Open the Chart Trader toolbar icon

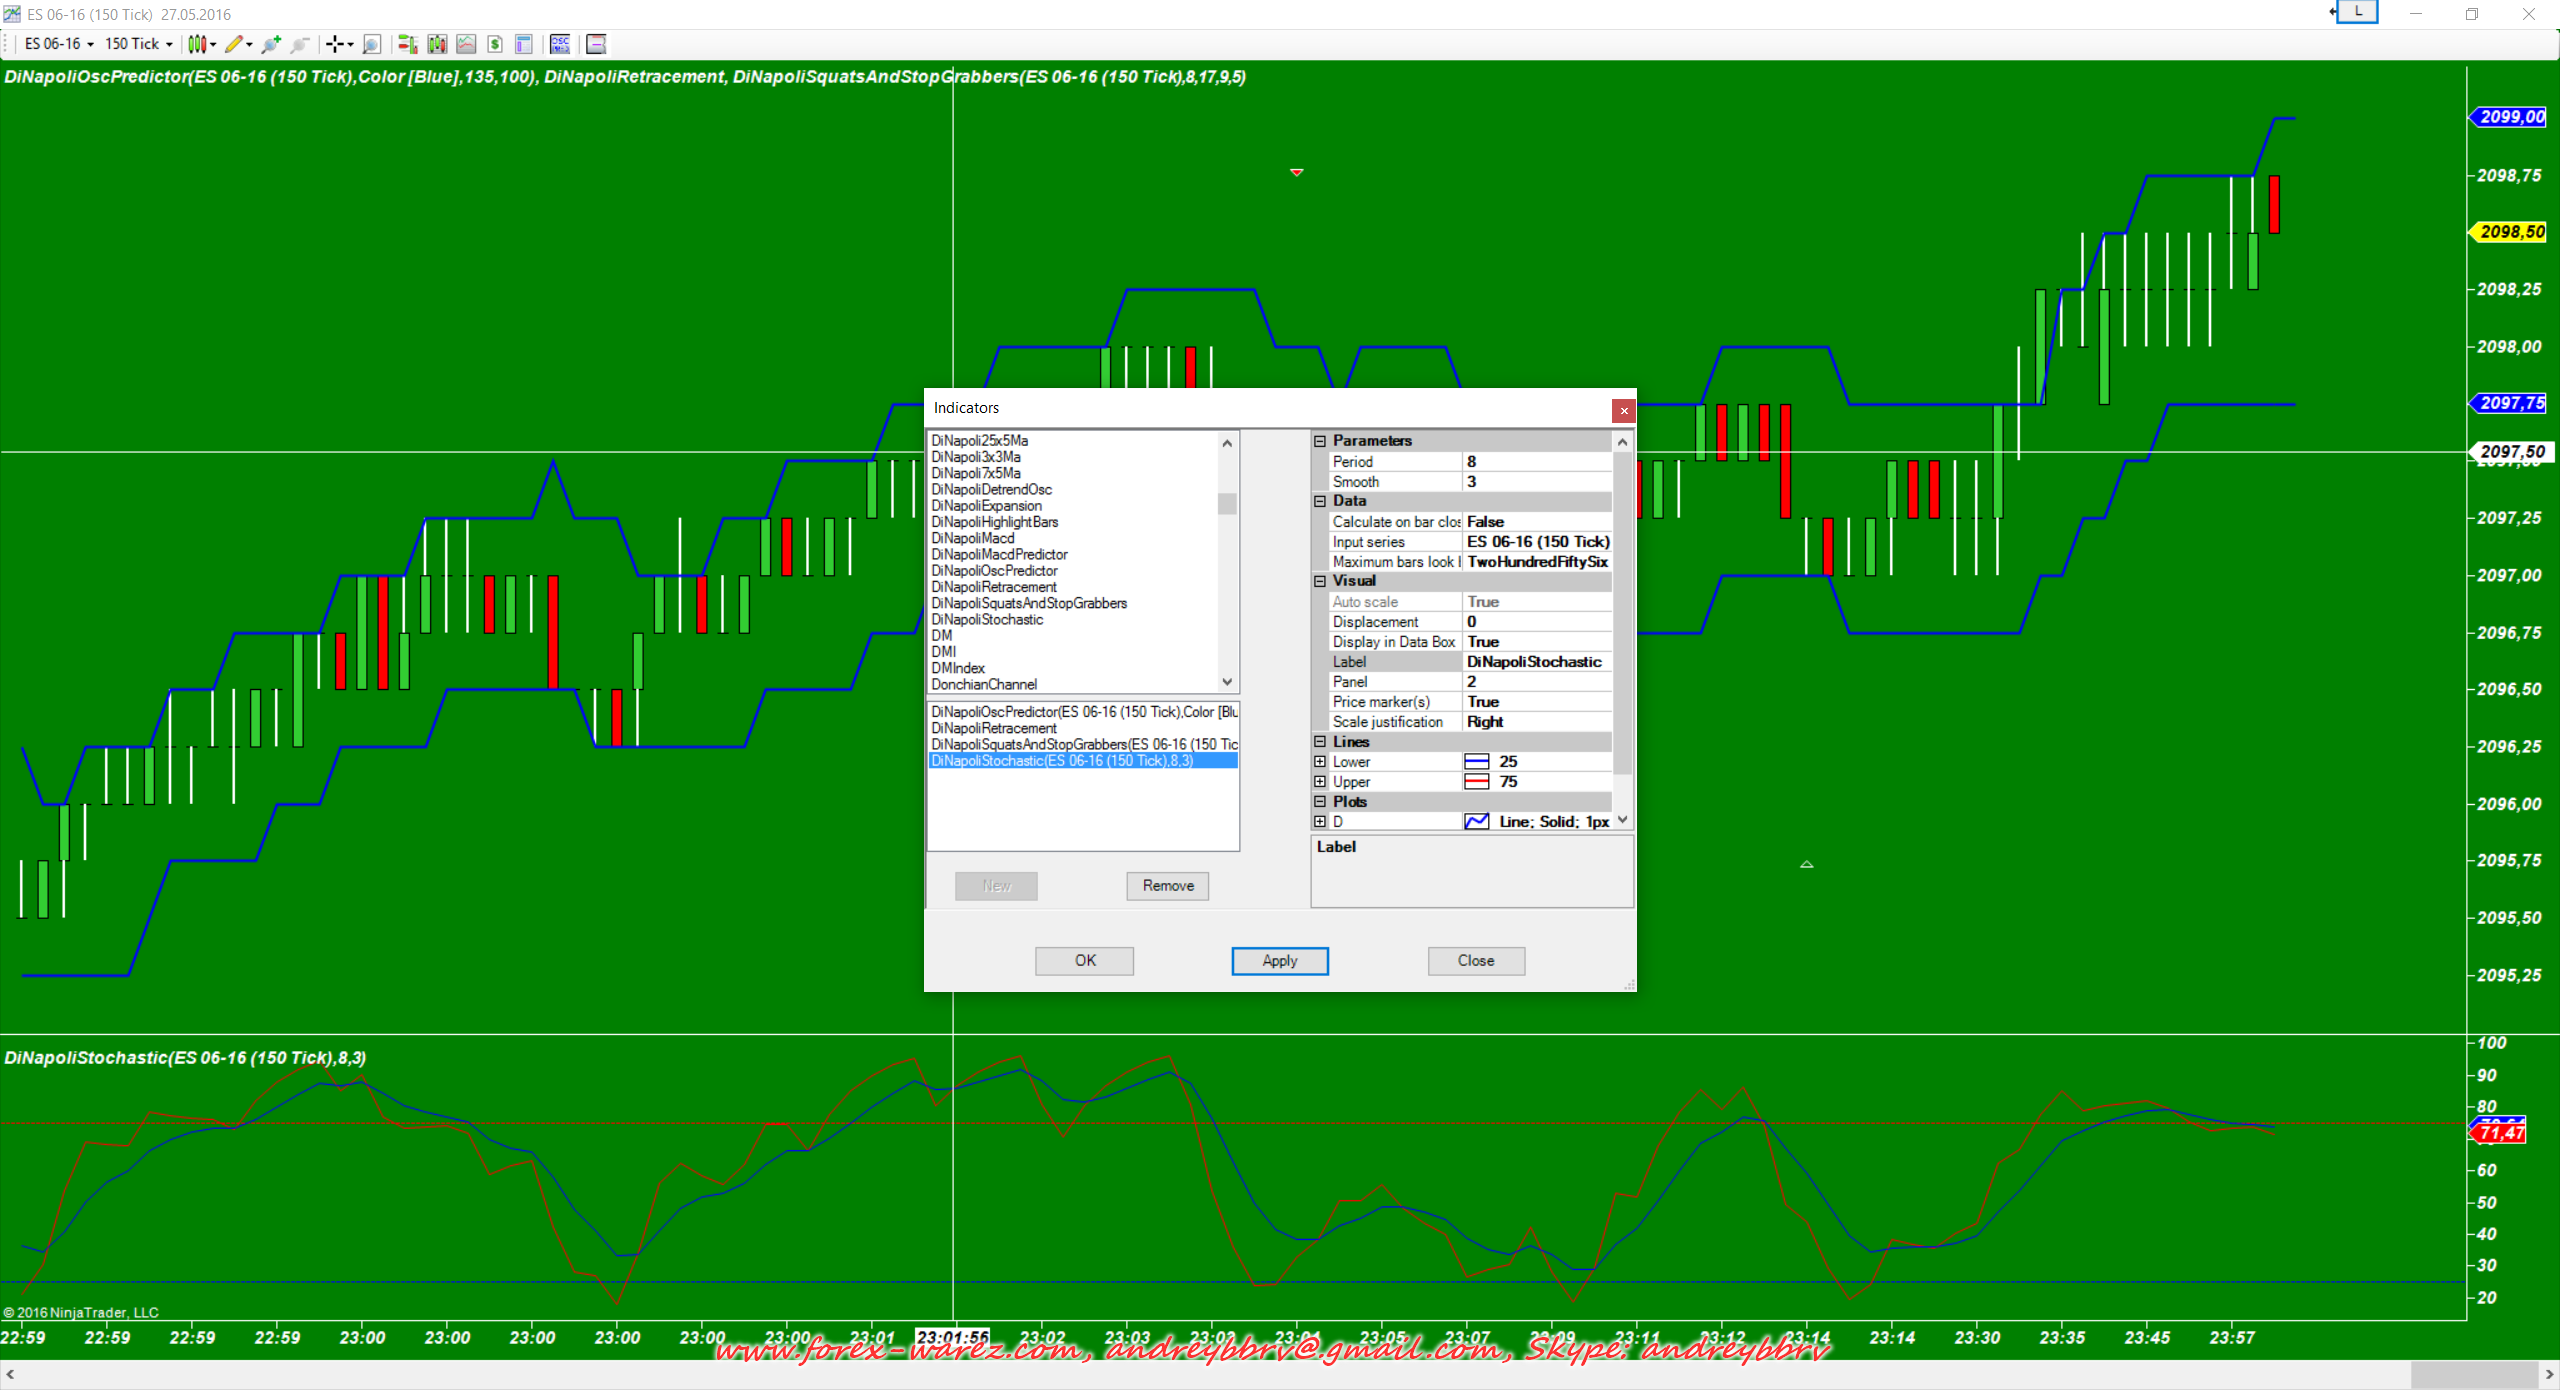(x=407, y=44)
